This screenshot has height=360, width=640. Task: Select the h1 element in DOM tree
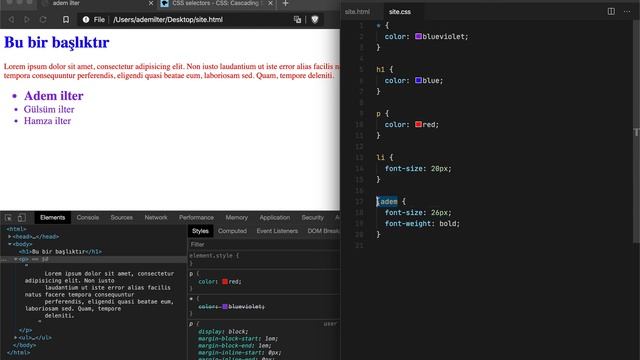click(x=60, y=252)
